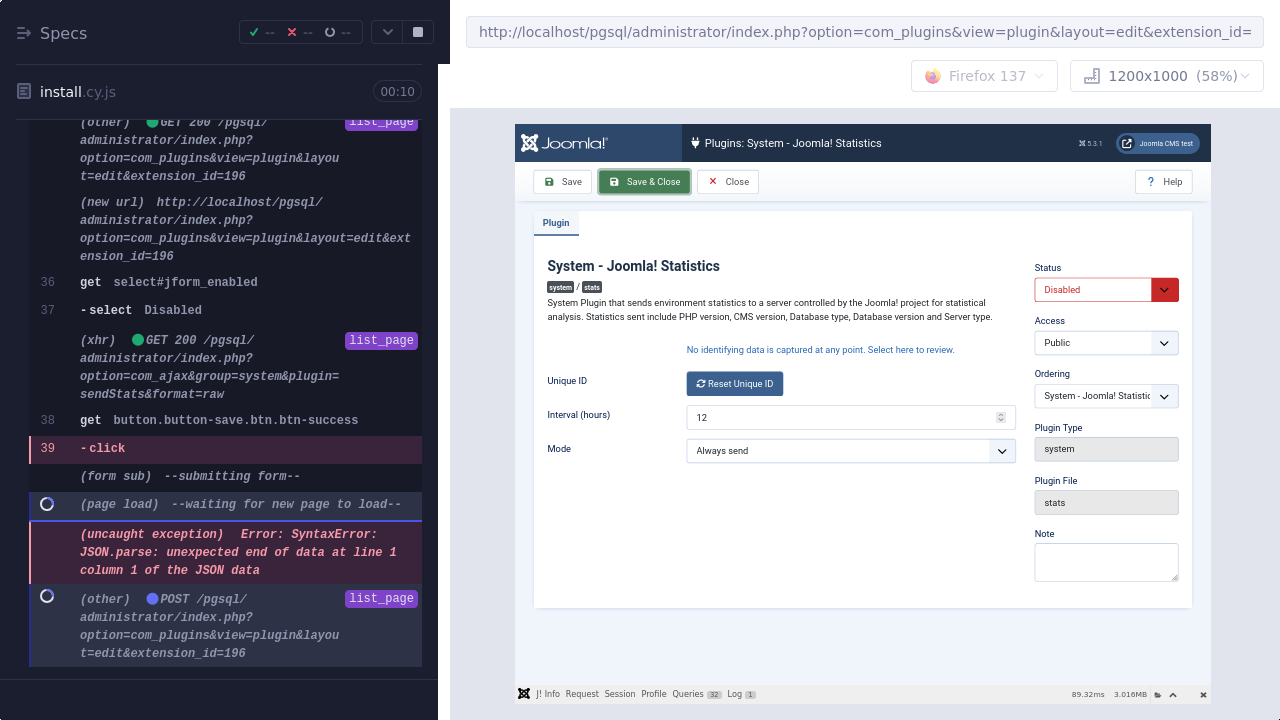Open the Status dropdown showing Disabled
The image size is (1280, 720).
(1106, 290)
